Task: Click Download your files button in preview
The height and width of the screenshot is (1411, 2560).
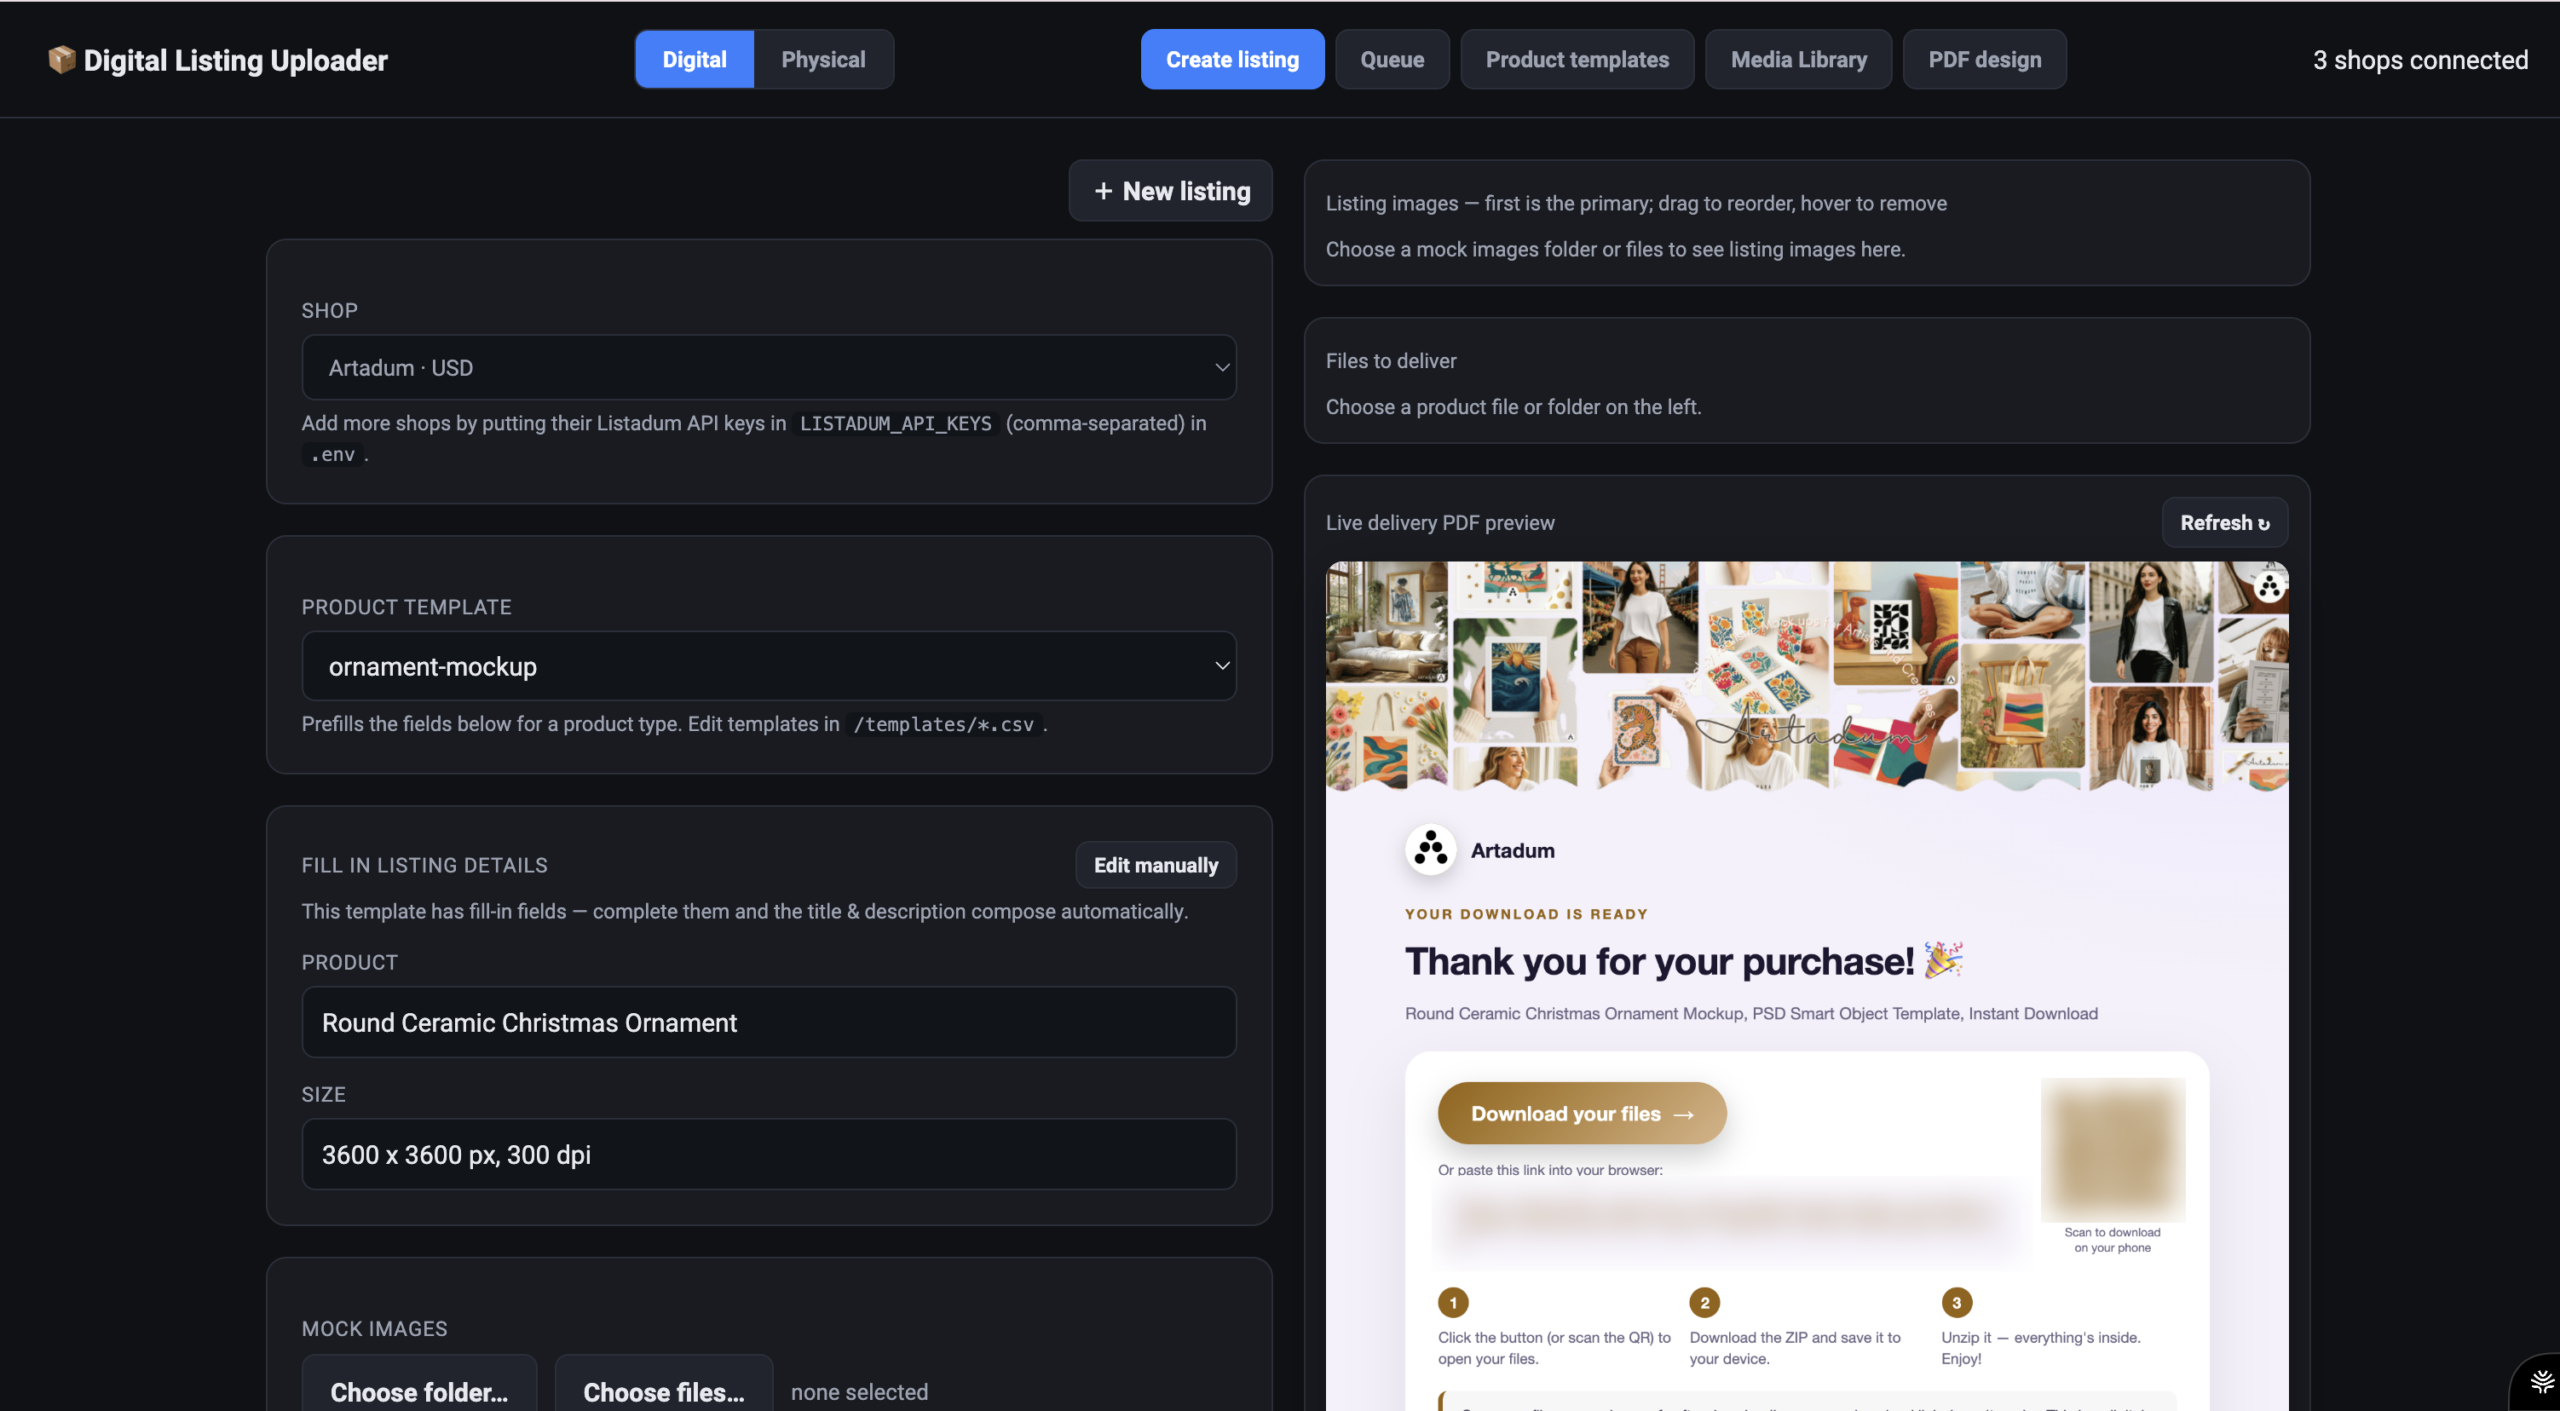Action: [1582, 1113]
